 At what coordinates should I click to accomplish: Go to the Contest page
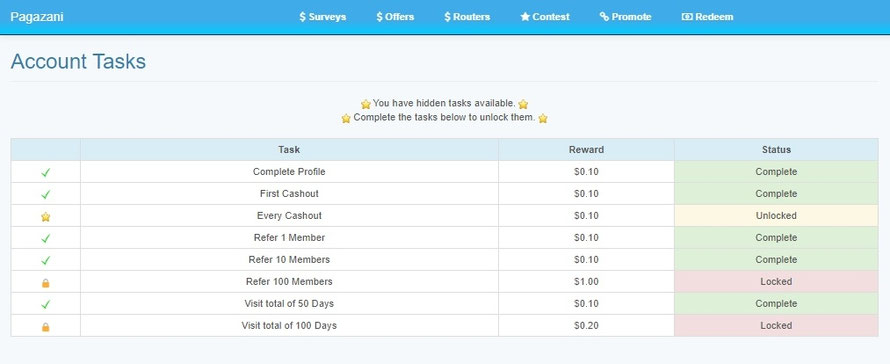(545, 17)
